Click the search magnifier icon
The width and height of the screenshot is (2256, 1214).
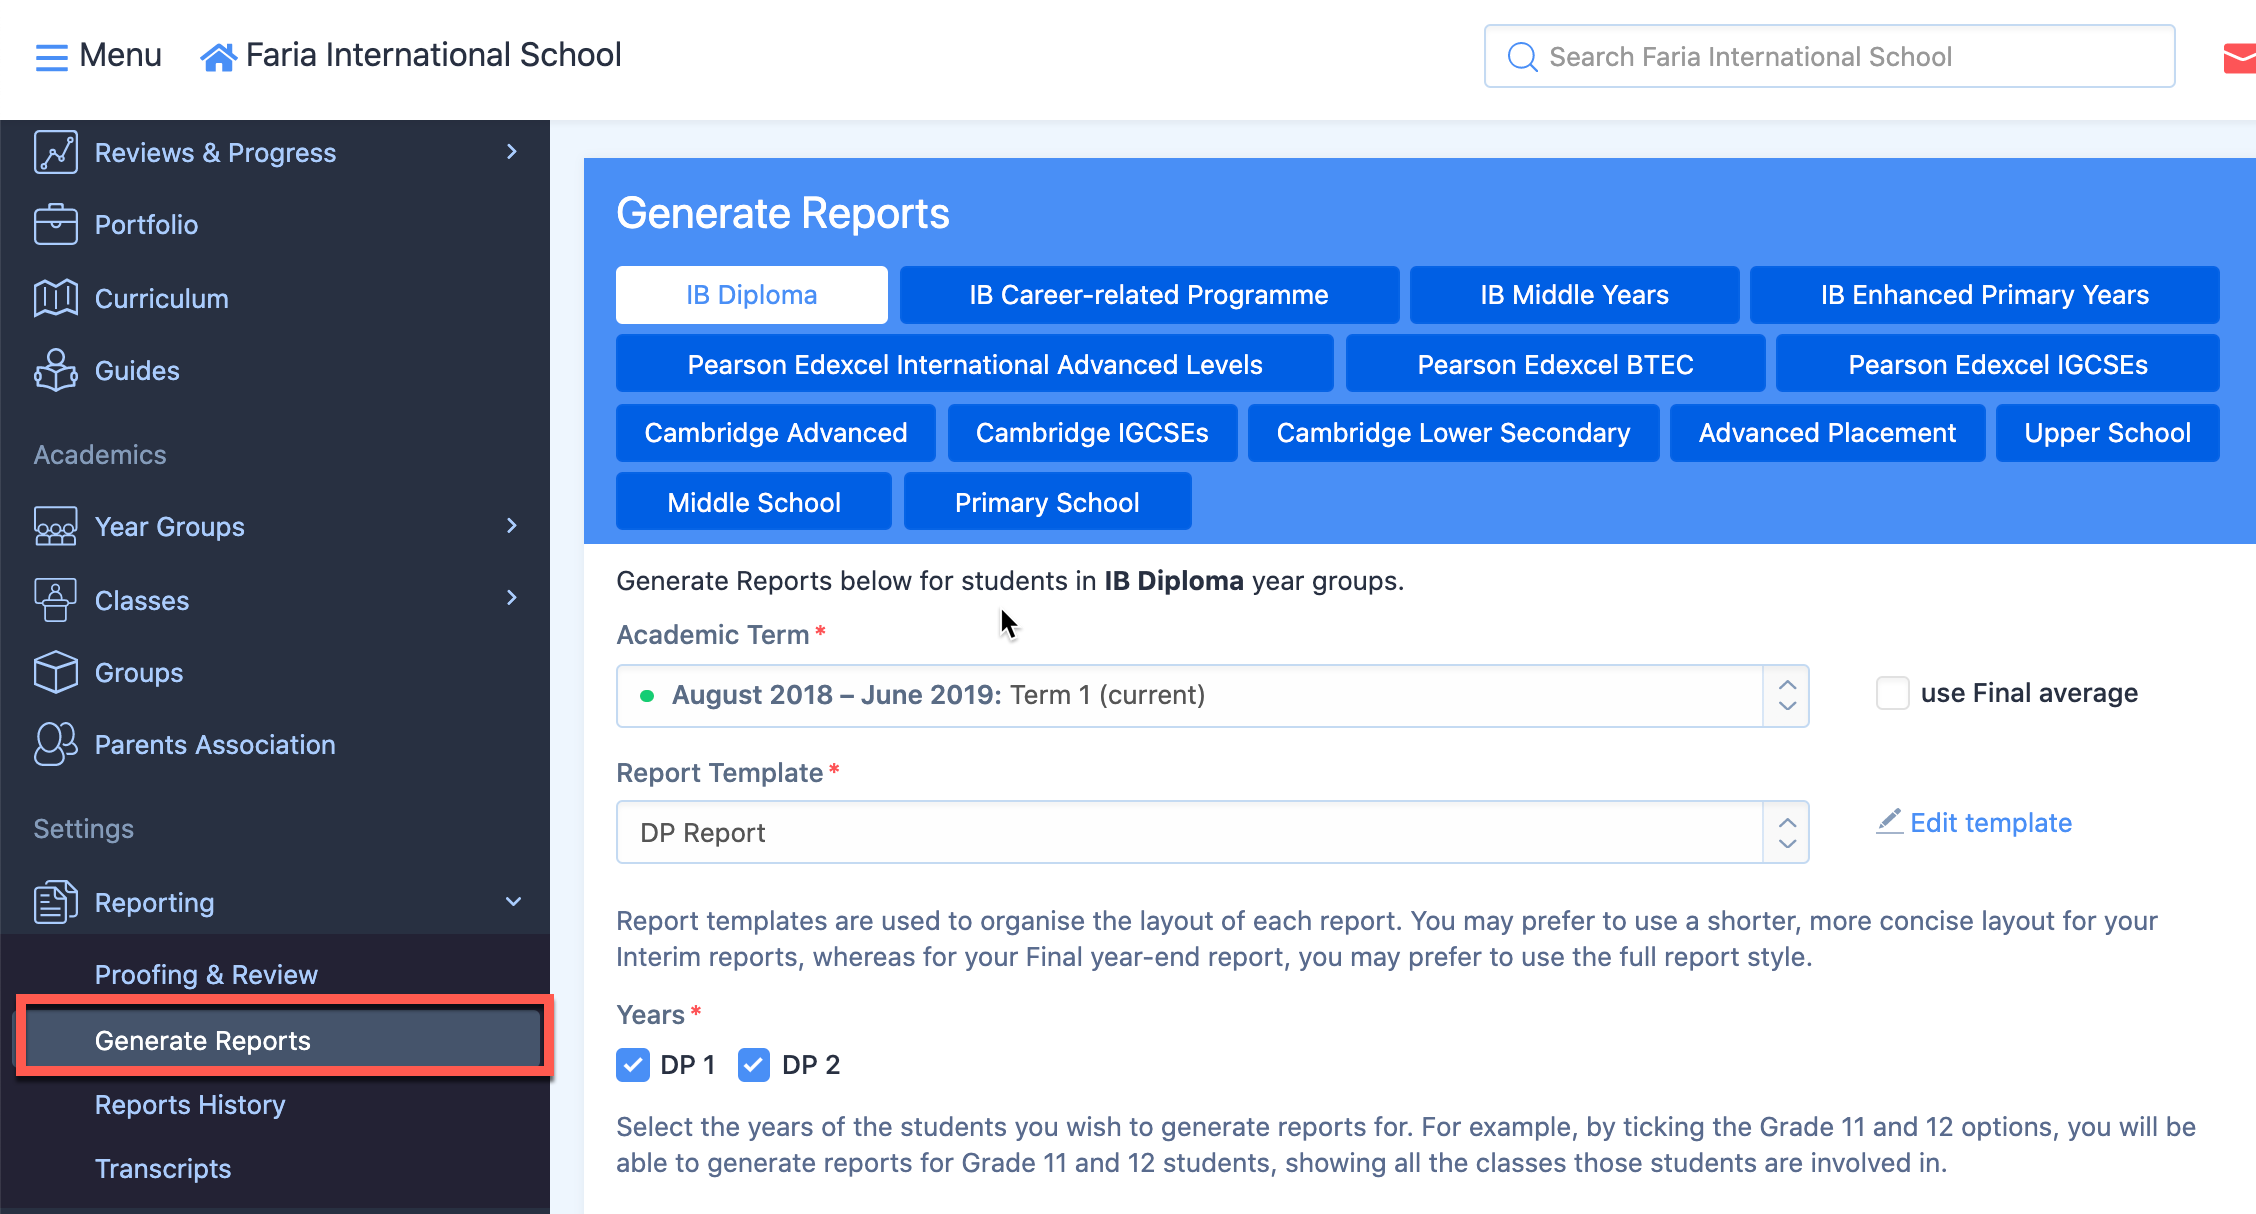pyautogui.click(x=1522, y=57)
